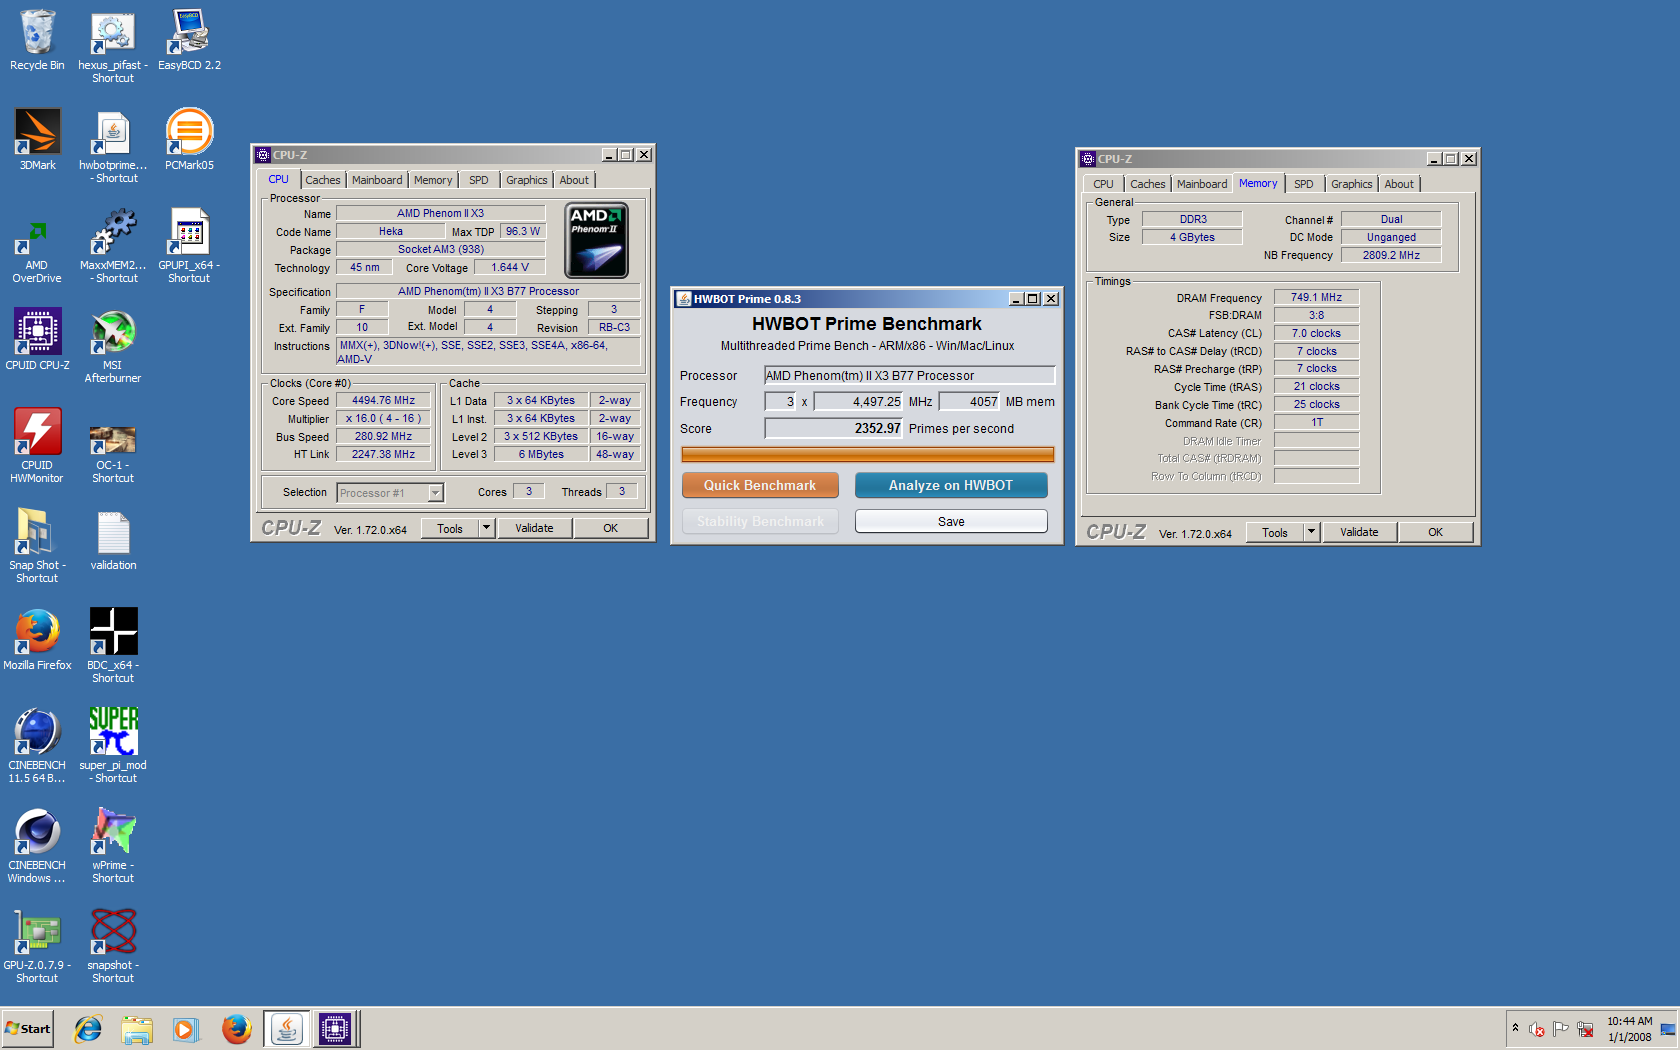The image size is (1680, 1050).
Task: Open the wPrime shortcut icon
Action: [x=113, y=846]
